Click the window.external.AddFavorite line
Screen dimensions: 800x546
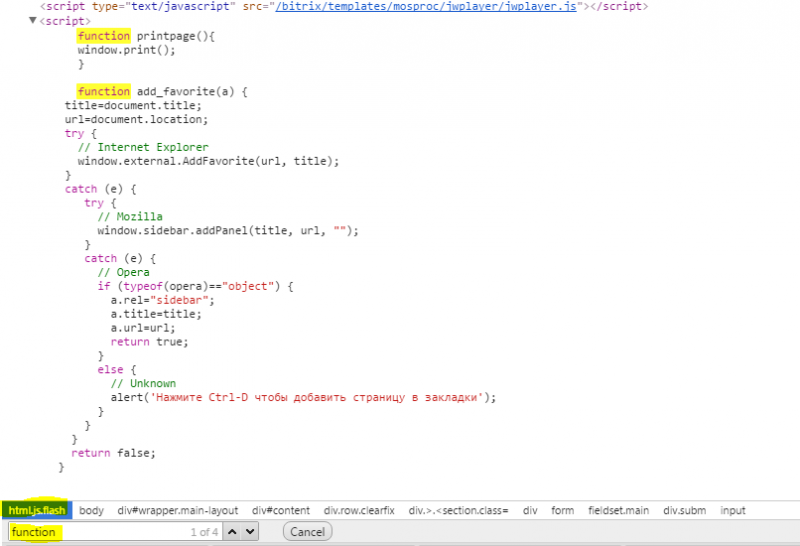[x=208, y=161]
